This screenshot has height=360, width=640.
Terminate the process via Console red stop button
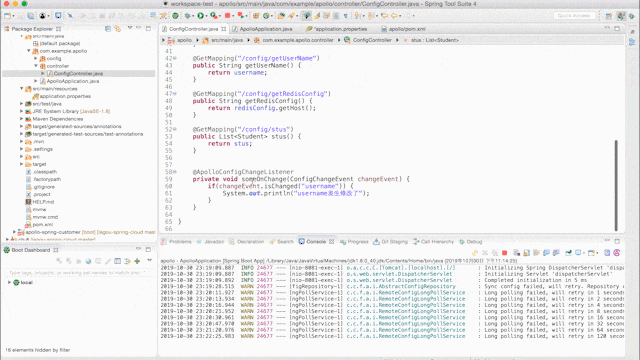tap(504, 253)
